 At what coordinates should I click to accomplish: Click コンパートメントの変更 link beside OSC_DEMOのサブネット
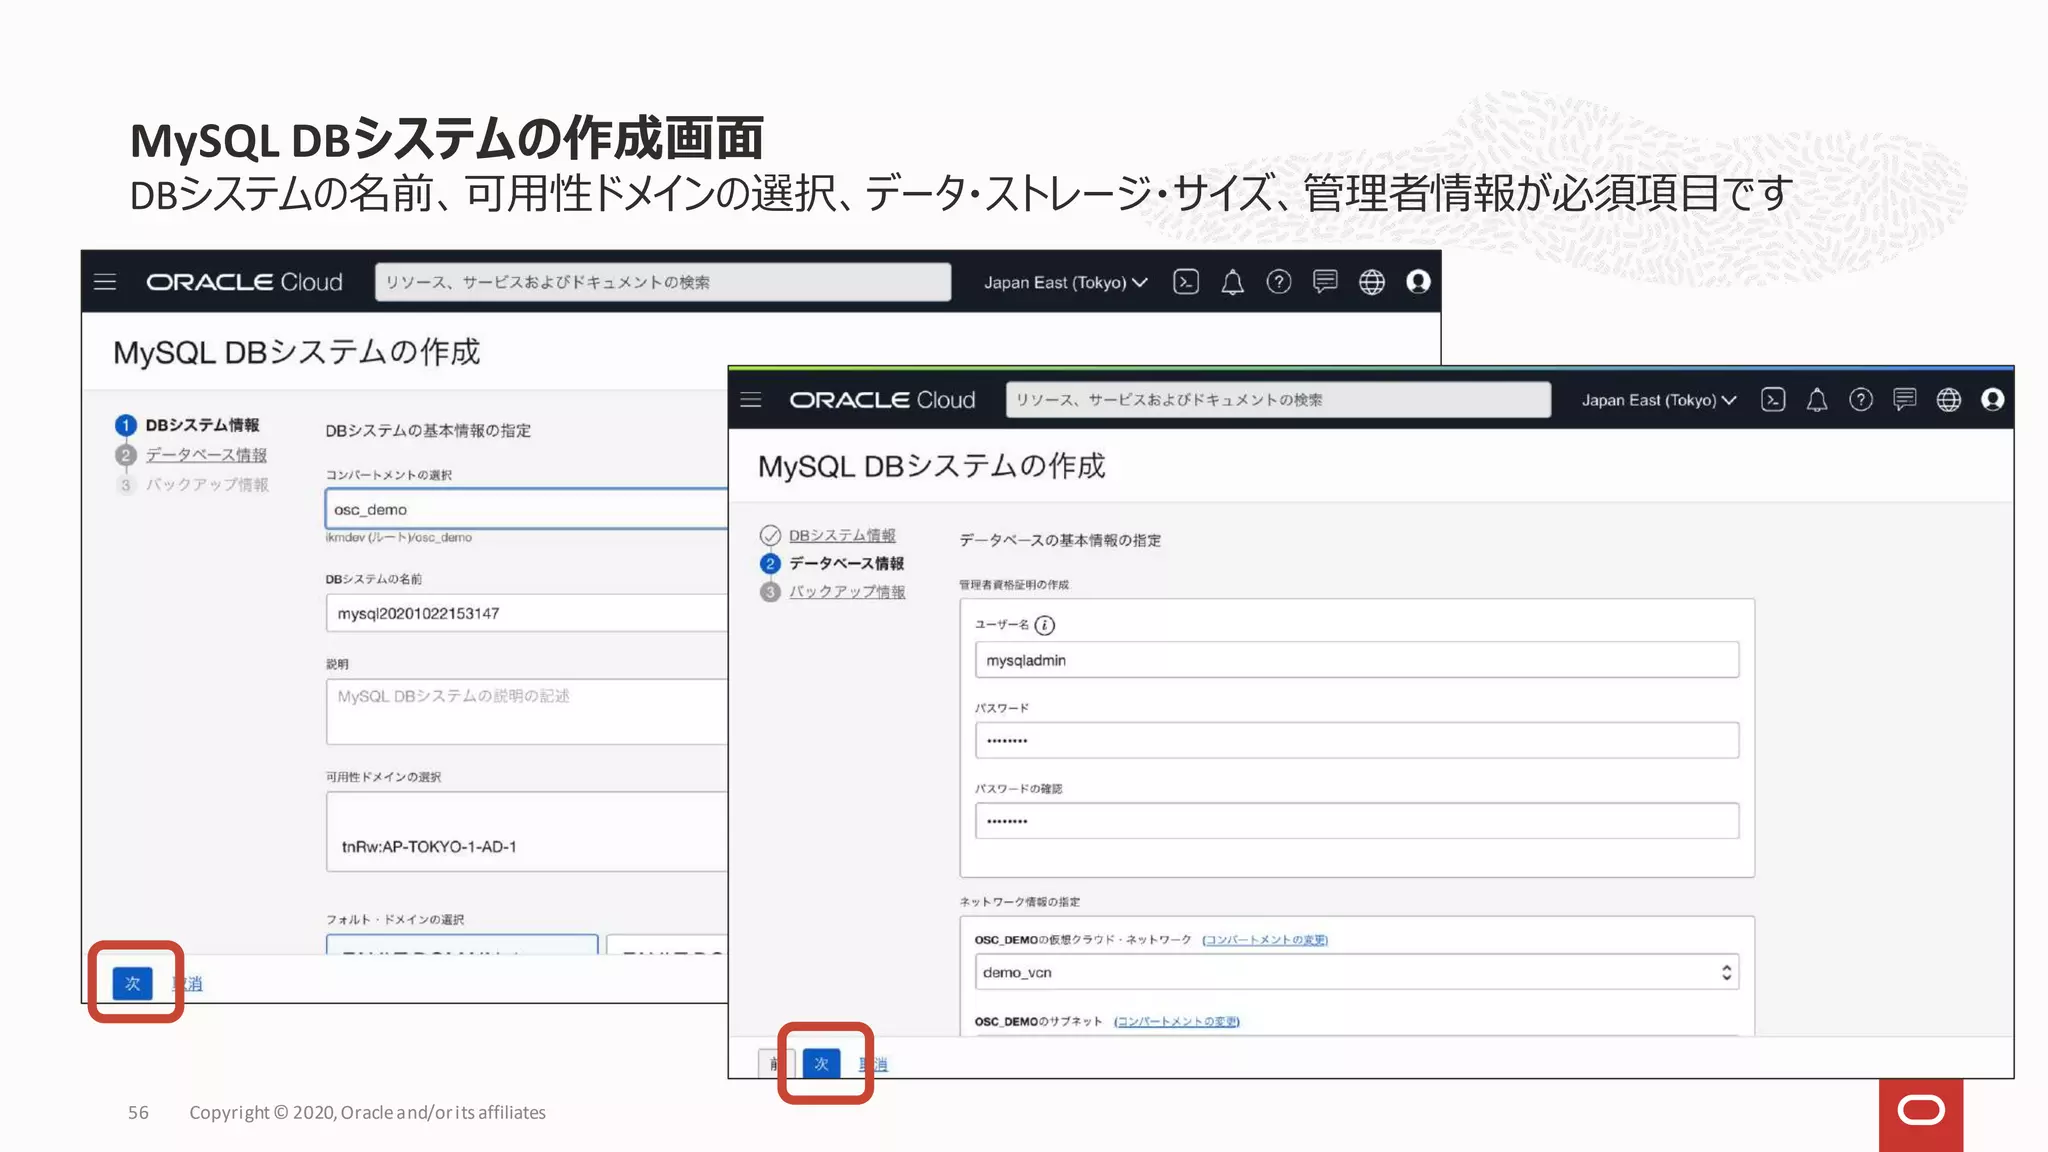coord(1177,1021)
